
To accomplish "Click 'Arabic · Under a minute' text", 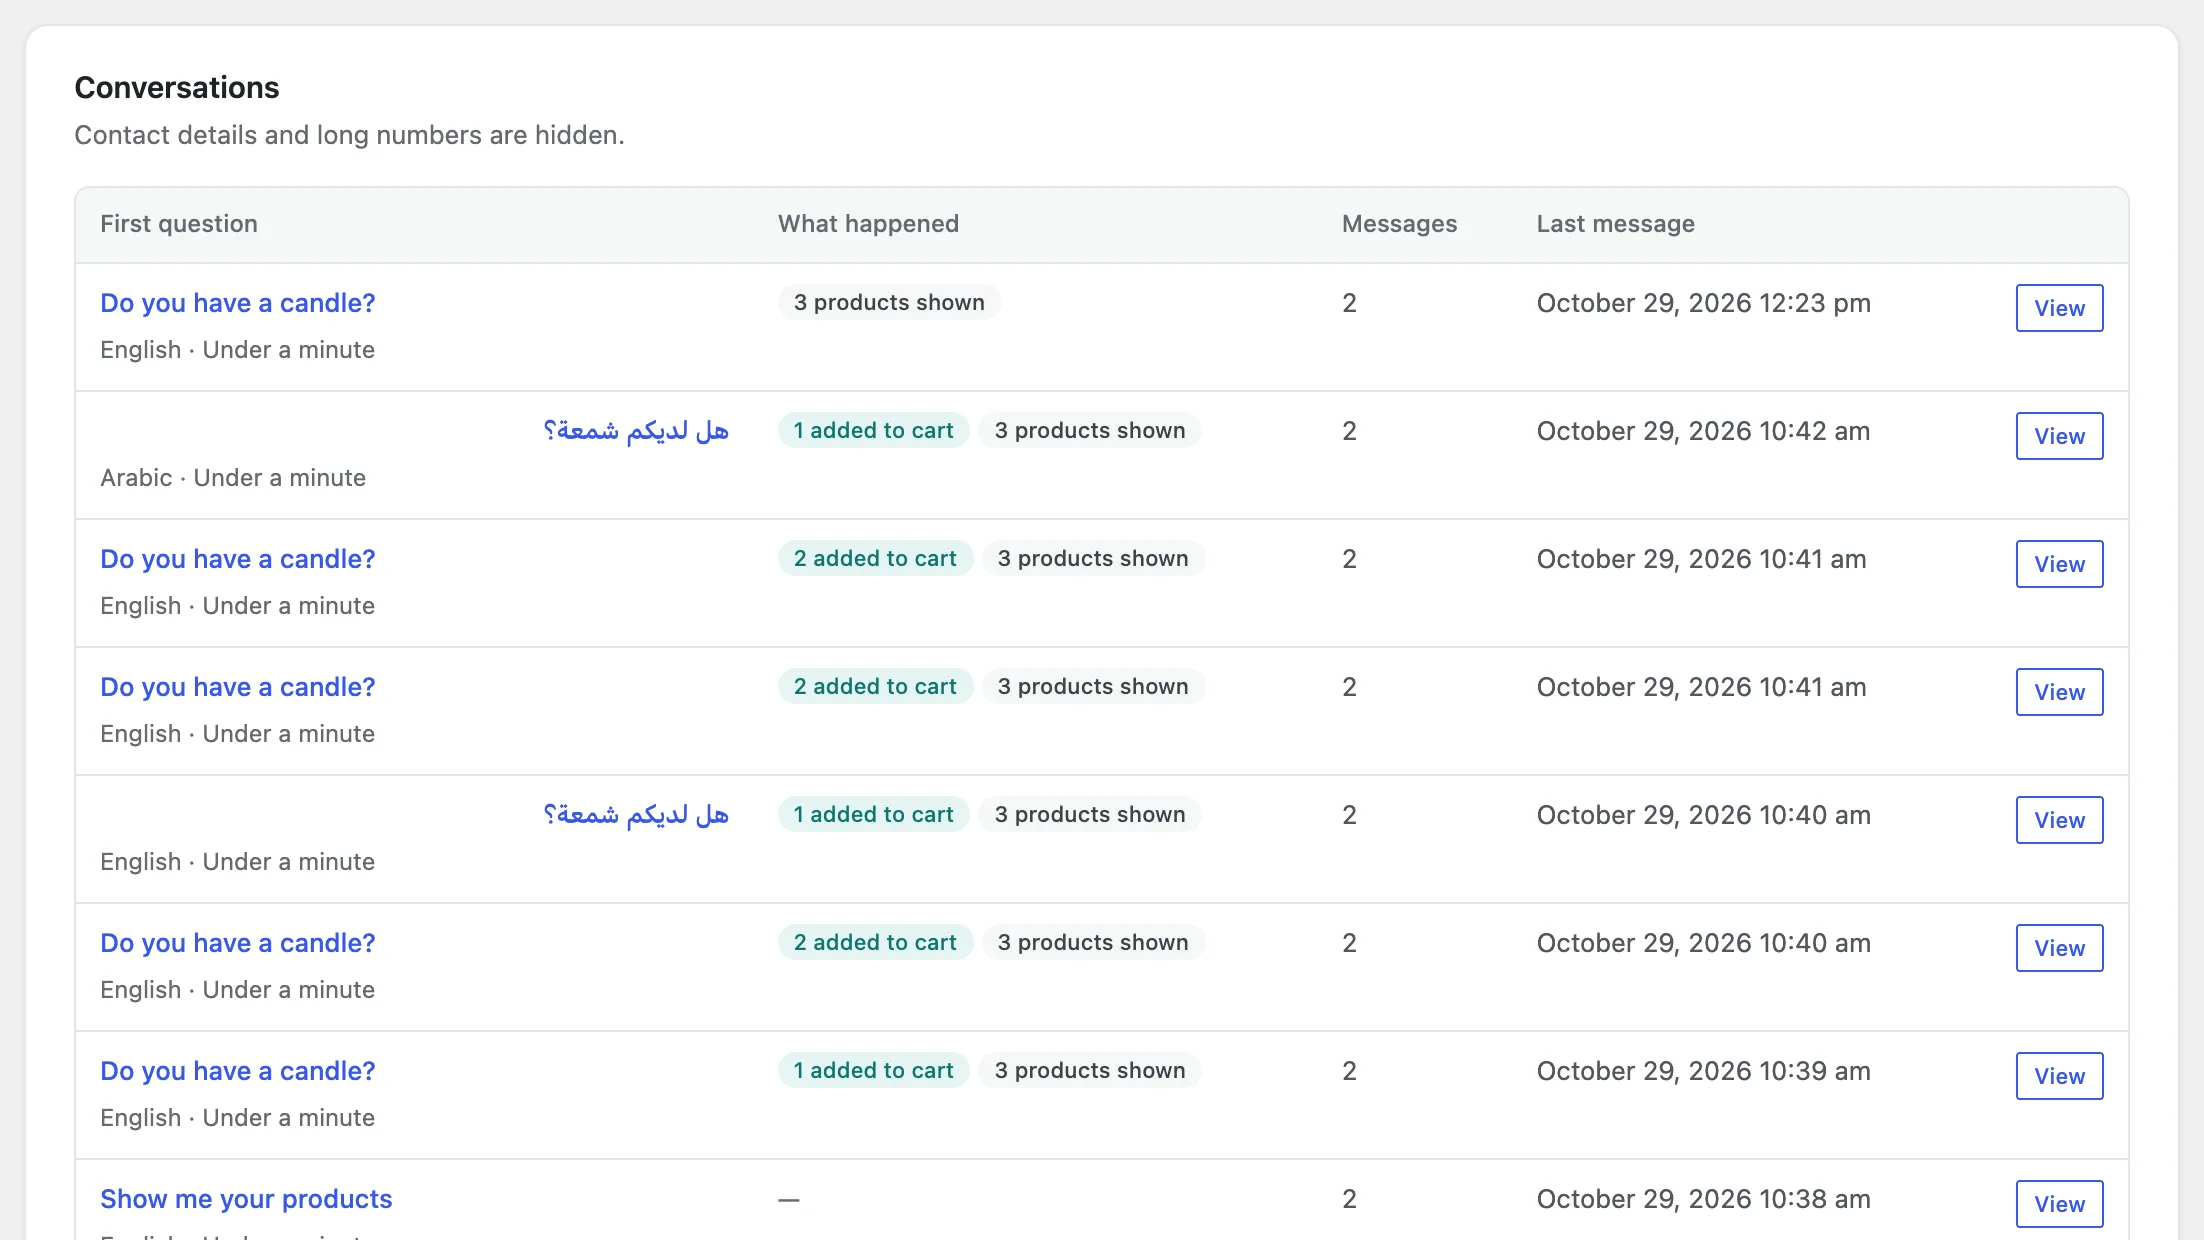I will click(x=233, y=478).
